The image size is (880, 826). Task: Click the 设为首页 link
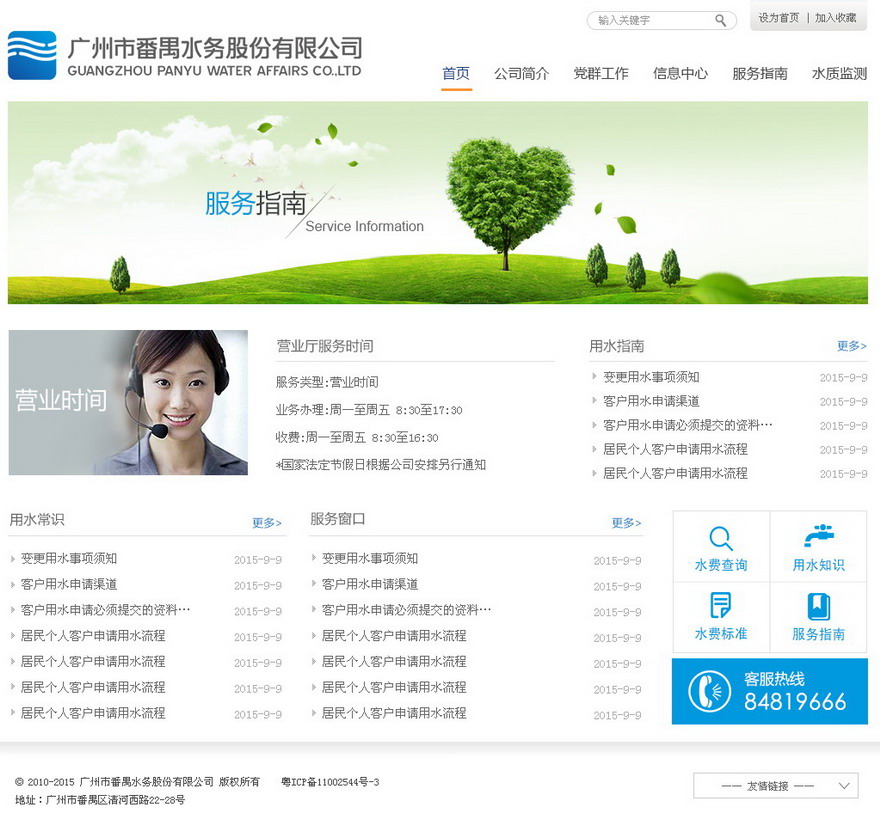tap(779, 18)
